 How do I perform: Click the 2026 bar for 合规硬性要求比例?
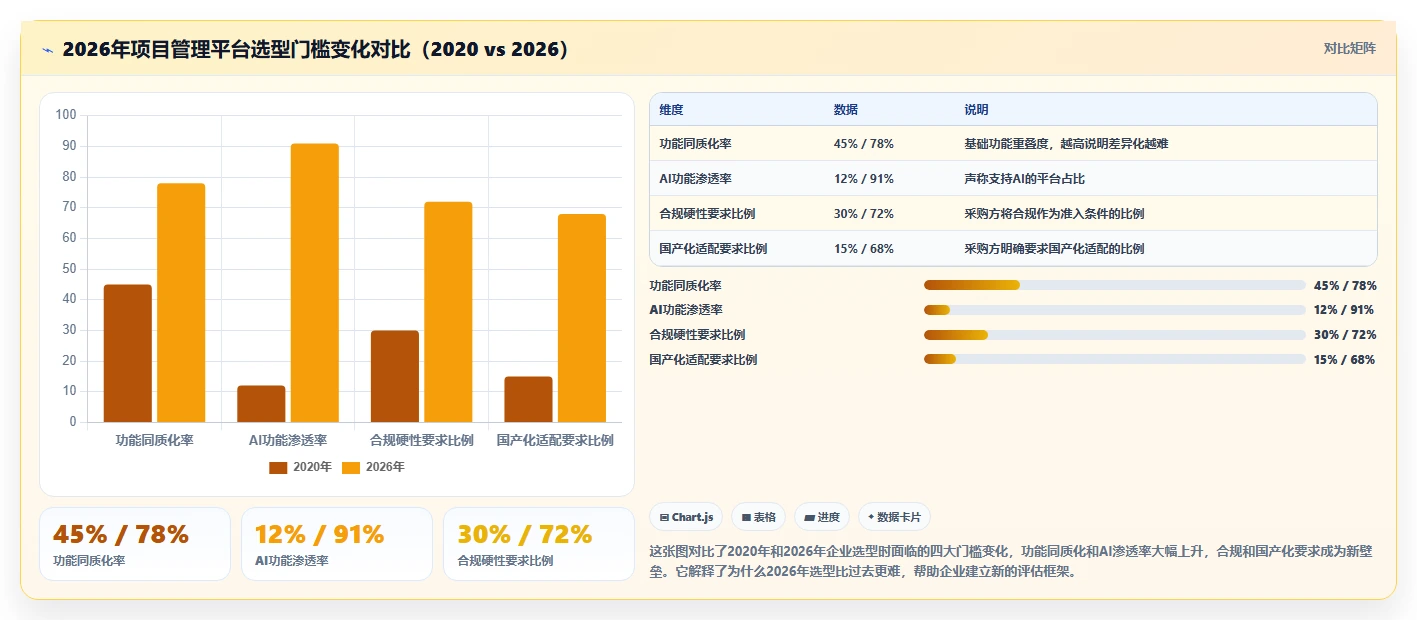click(448, 312)
